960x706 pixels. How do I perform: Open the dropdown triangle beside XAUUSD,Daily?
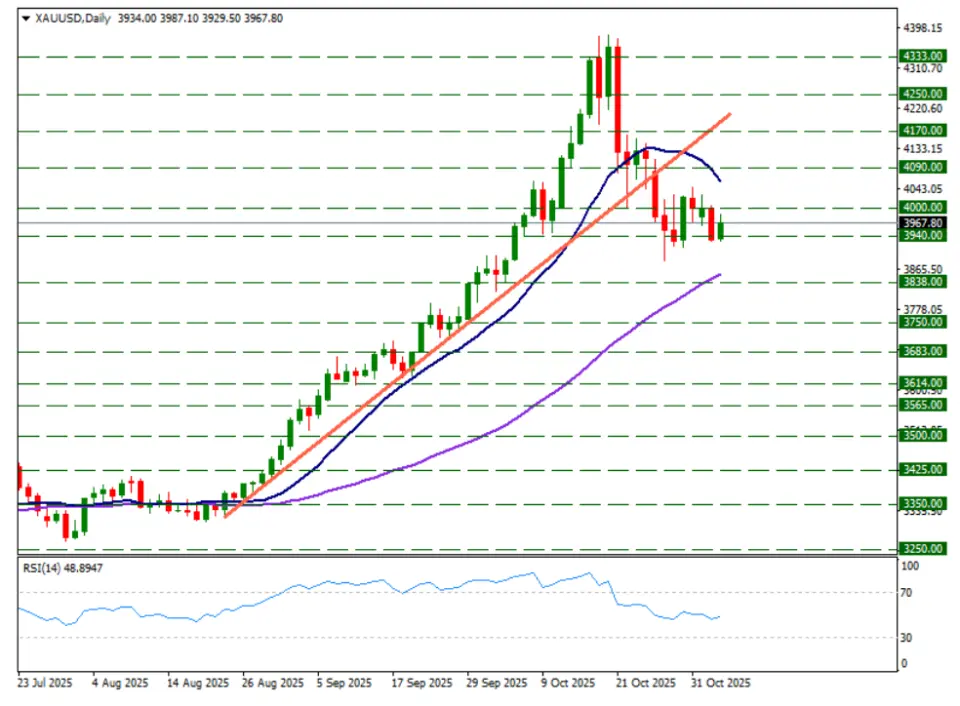coord(26,18)
